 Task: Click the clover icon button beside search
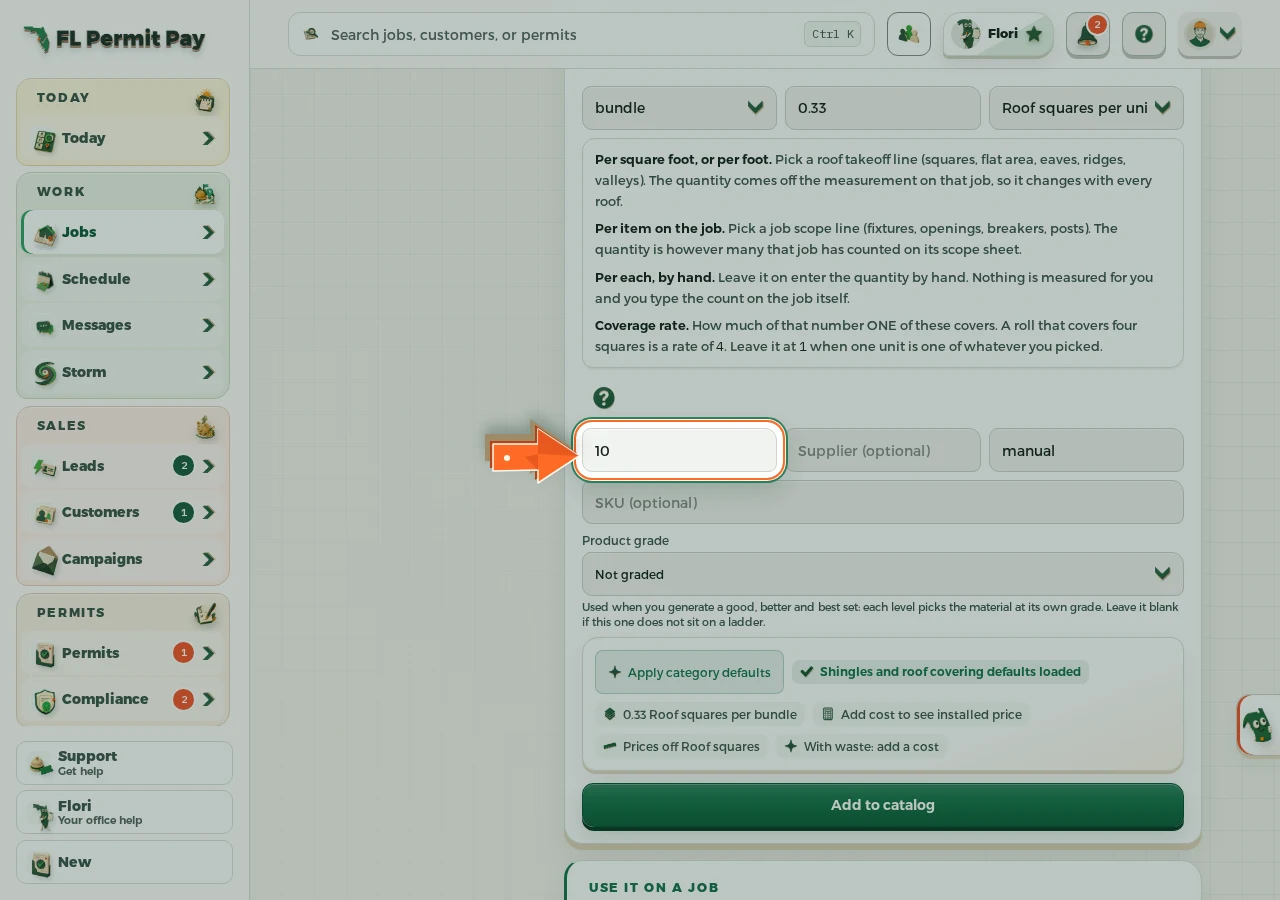pyautogui.click(x=909, y=35)
